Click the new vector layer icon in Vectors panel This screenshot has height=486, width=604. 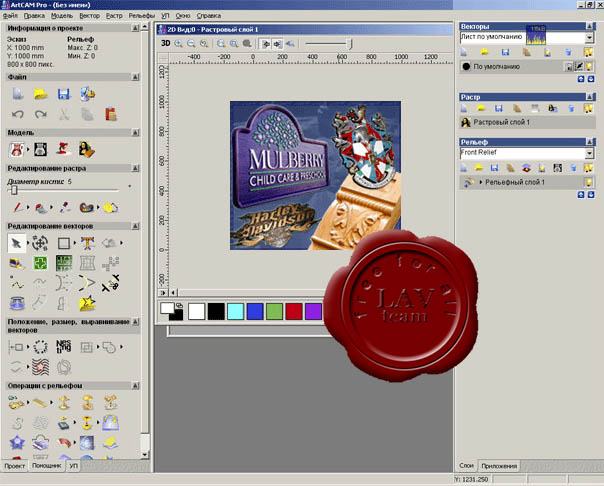click(x=464, y=52)
